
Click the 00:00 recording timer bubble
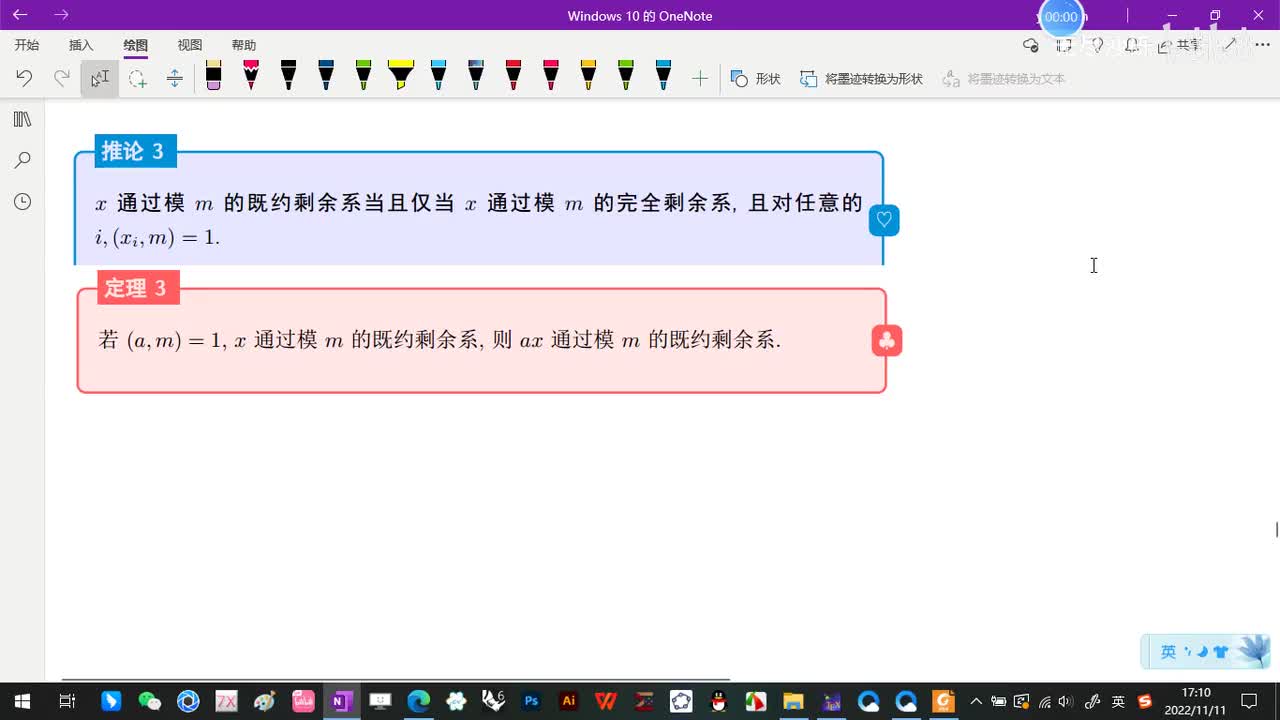1061,17
